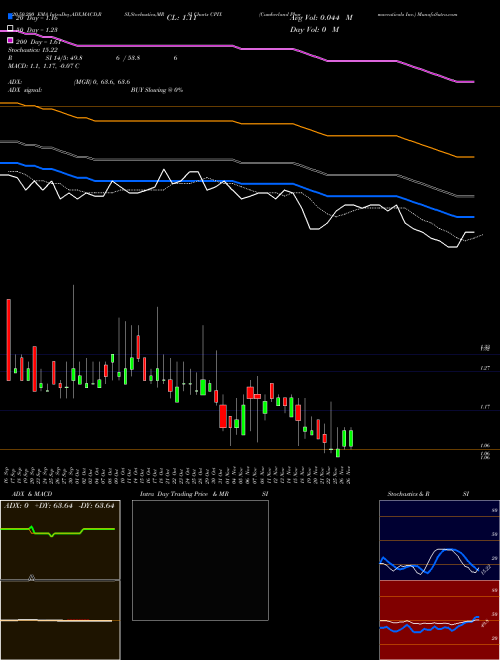This screenshot has height=660, width=500.
Task: Click the empty intraday trading price chart box
Action: [200, 560]
